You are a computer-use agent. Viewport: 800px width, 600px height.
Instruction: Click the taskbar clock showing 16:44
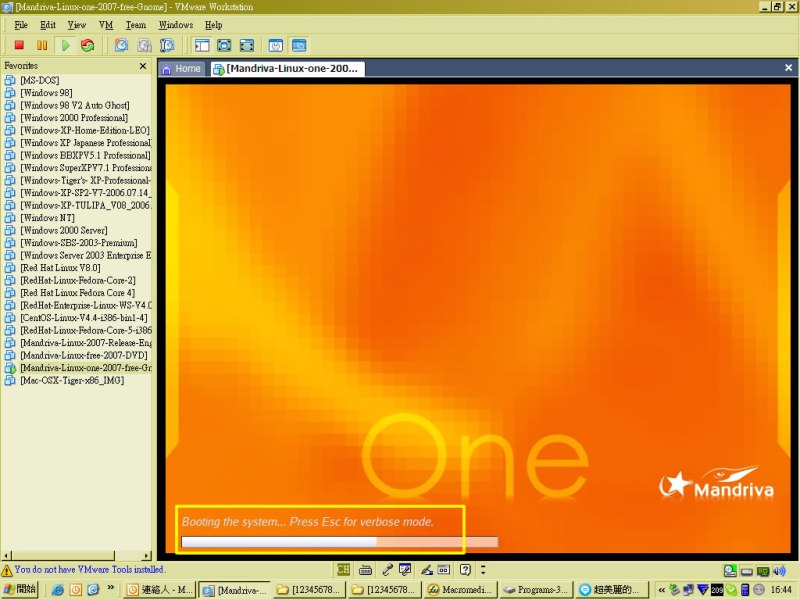pyautogui.click(x=781, y=590)
